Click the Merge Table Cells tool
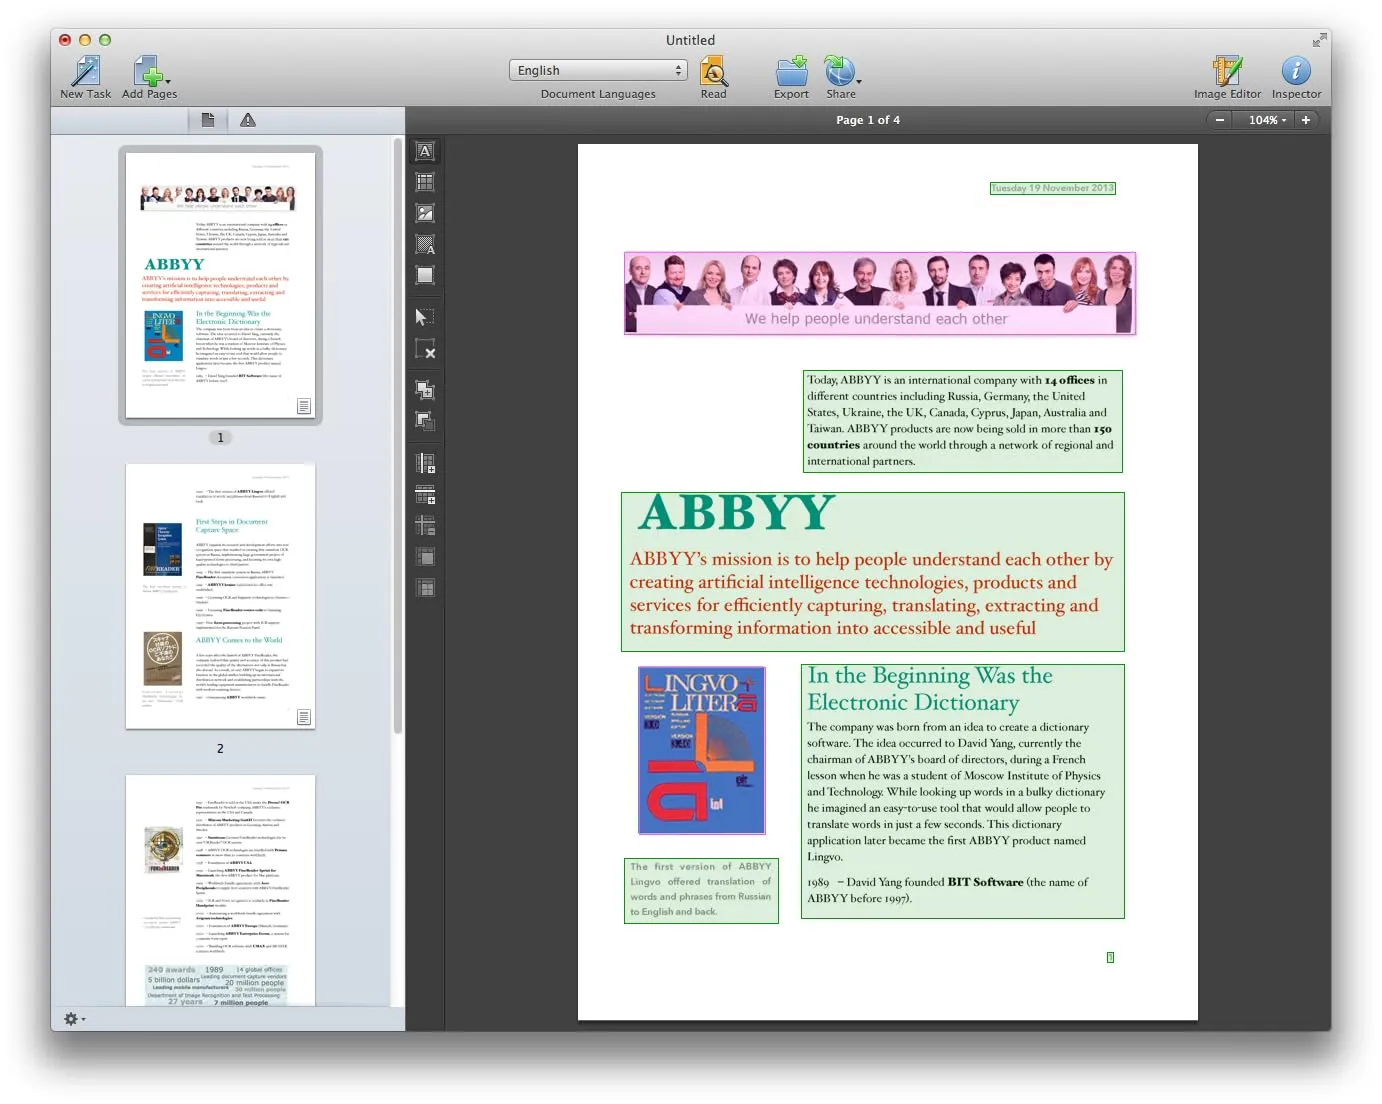 (x=425, y=556)
